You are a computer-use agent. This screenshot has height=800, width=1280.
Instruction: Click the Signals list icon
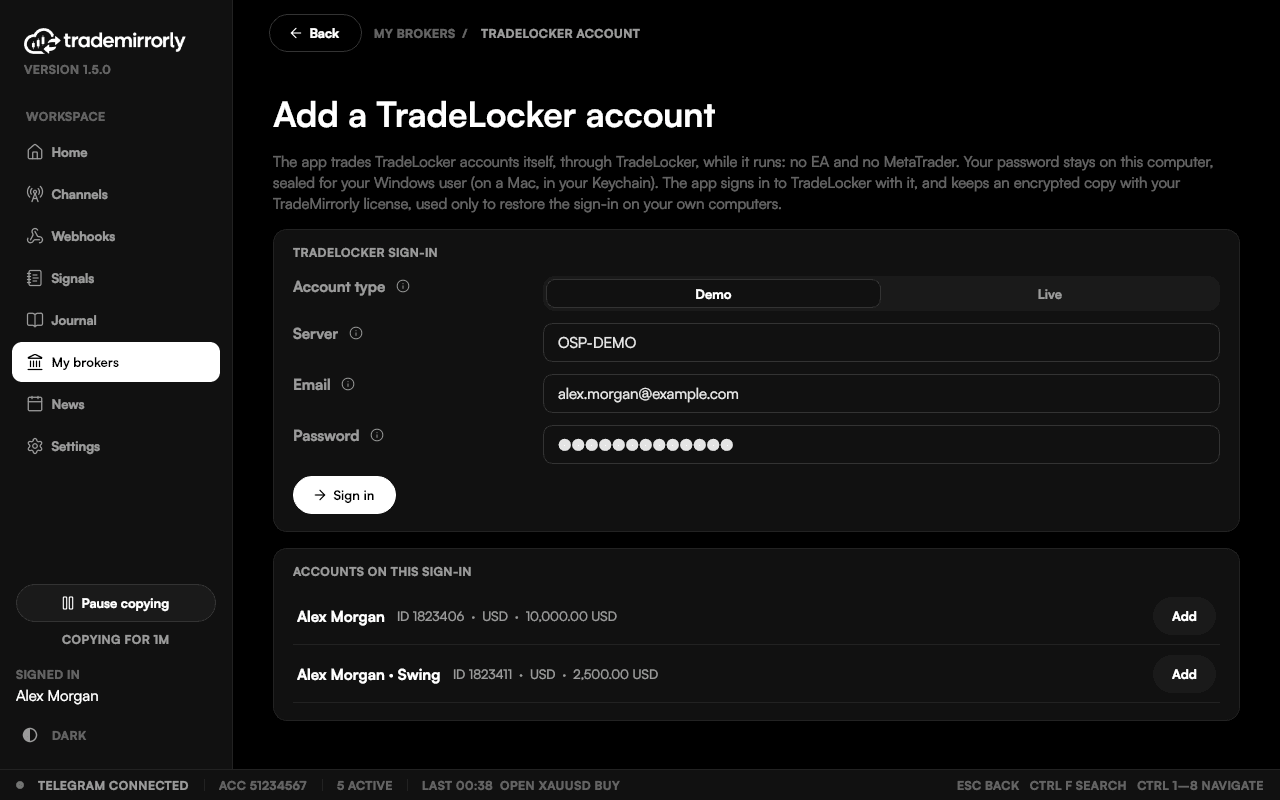pyautogui.click(x=35, y=278)
